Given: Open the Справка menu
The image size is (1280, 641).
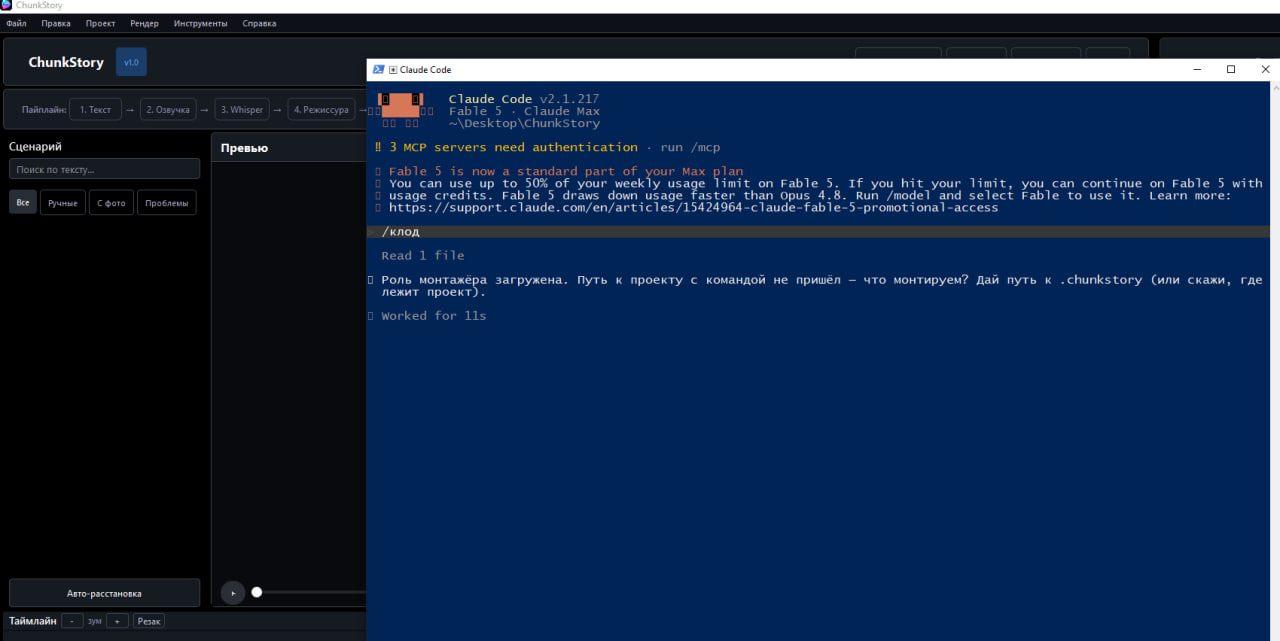Looking at the screenshot, I should coord(259,23).
